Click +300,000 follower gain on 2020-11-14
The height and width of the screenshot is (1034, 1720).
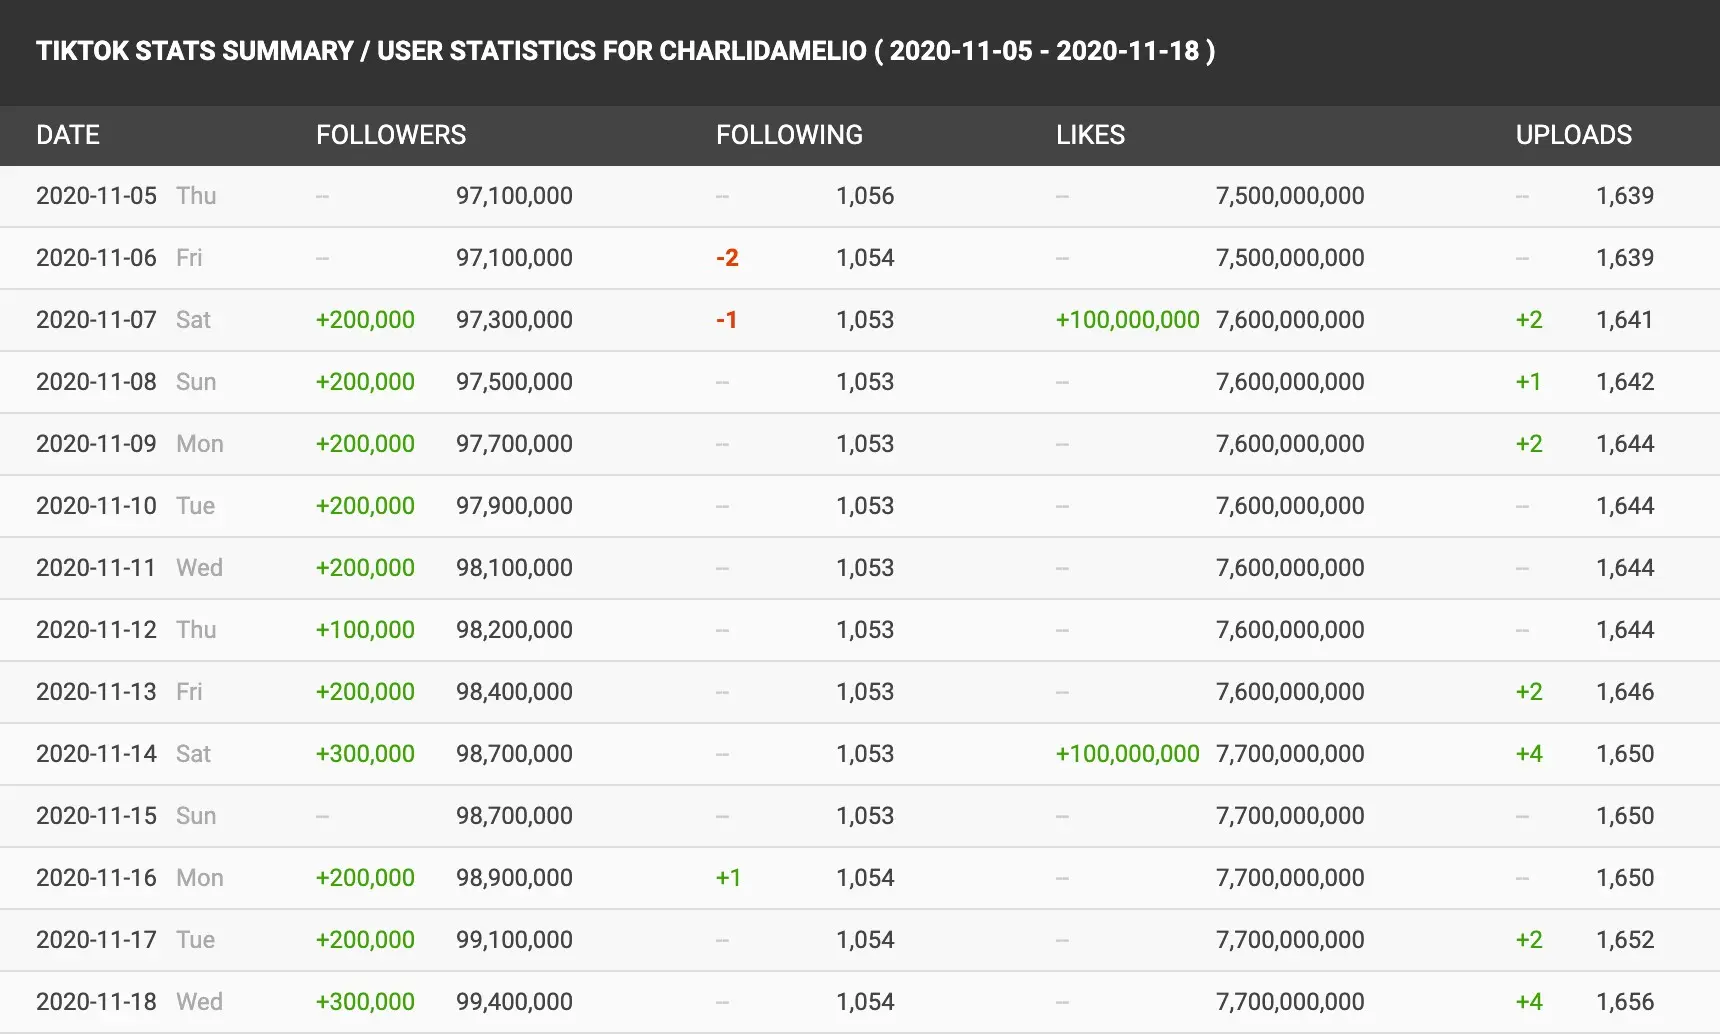click(365, 754)
